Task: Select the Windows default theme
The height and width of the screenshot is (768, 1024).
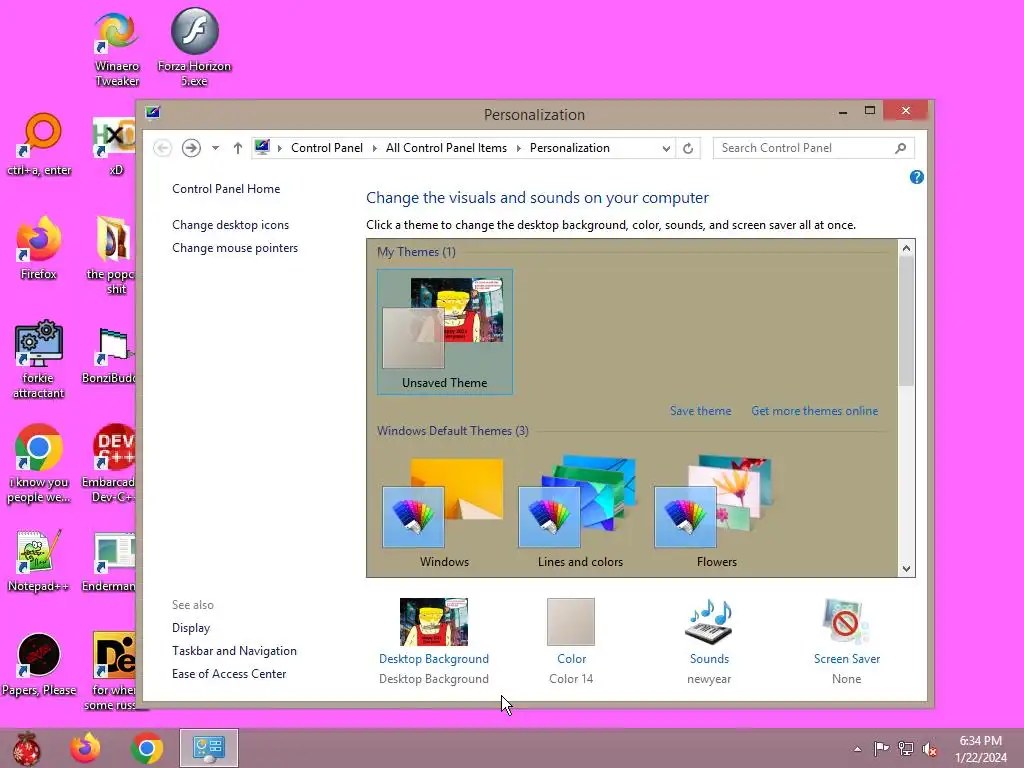Action: [x=445, y=513]
